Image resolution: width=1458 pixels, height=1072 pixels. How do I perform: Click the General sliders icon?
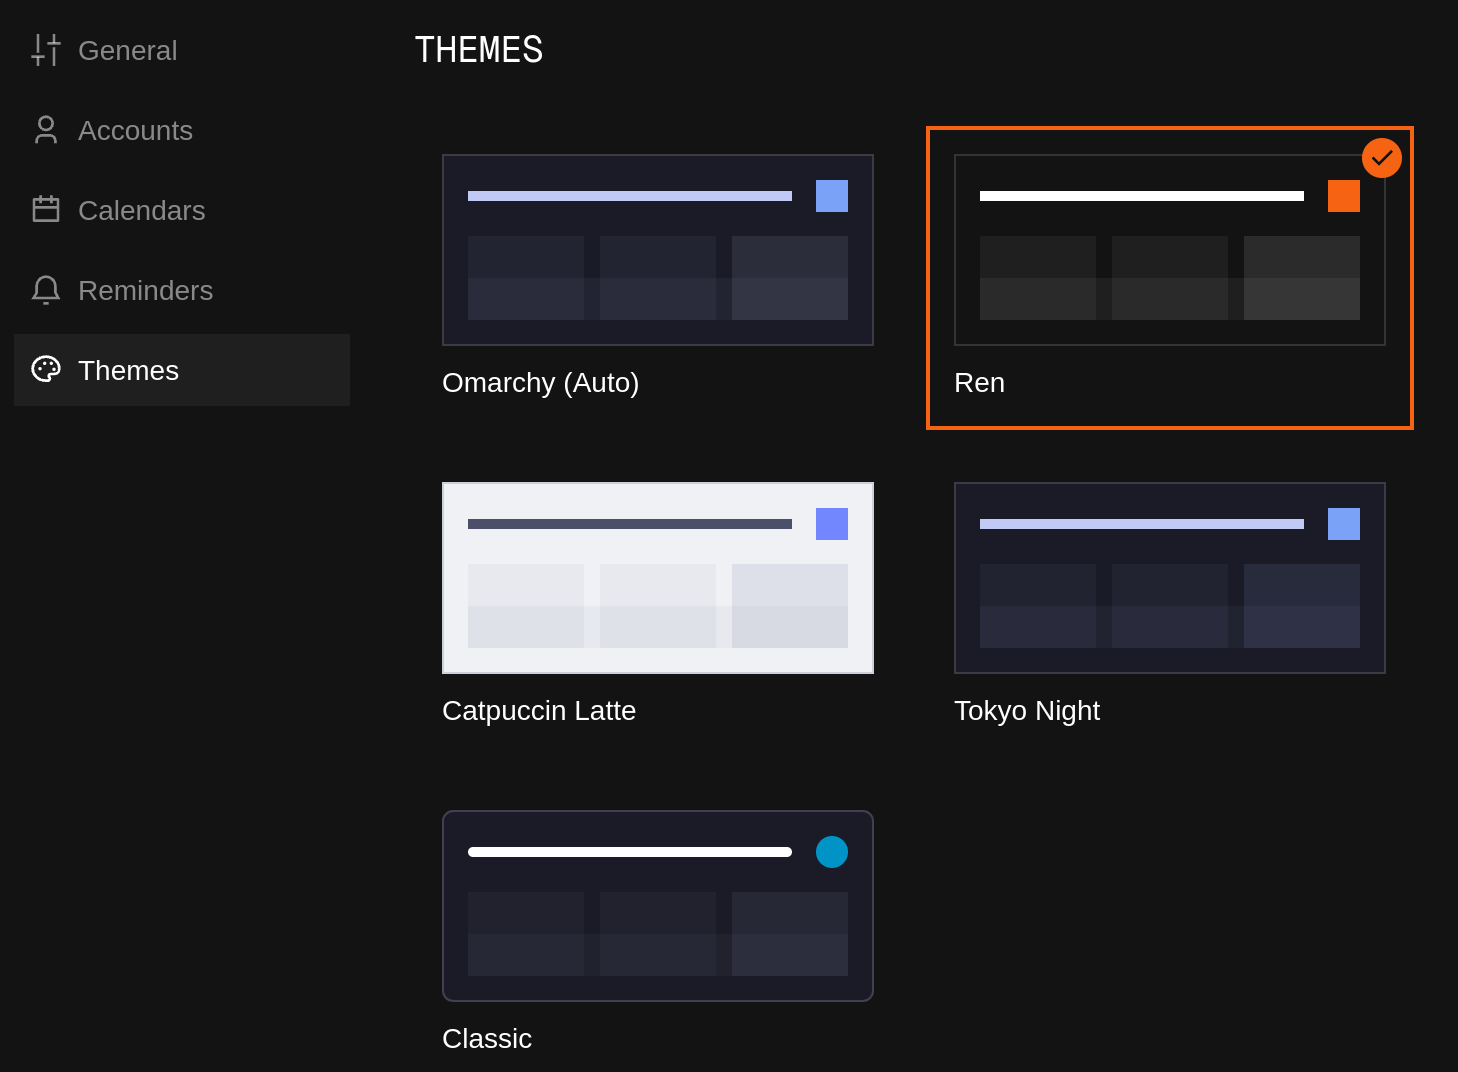click(46, 50)
